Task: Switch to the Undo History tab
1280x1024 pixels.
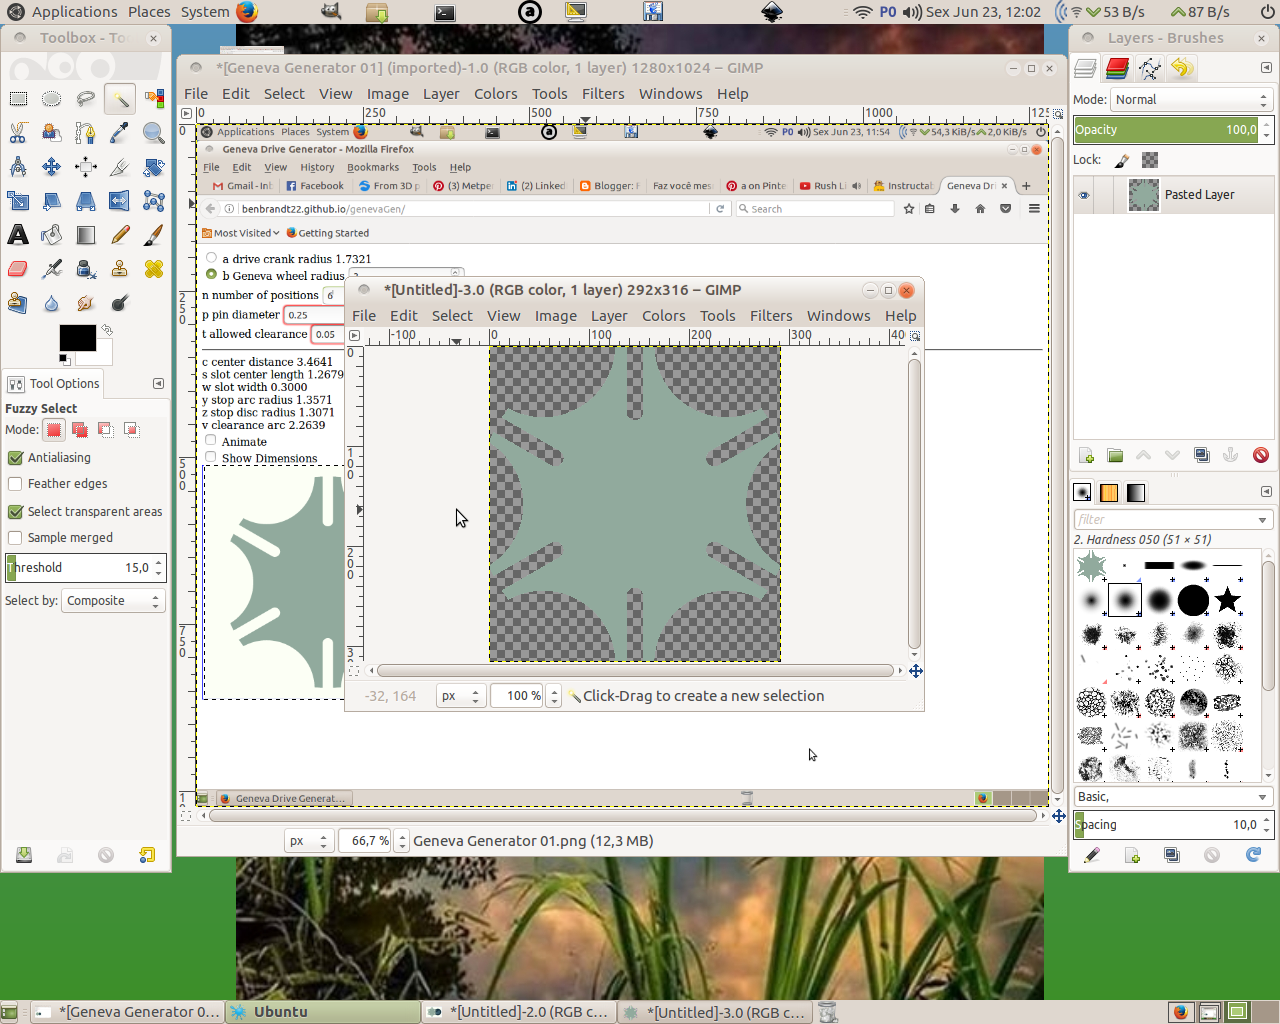Action: 1182,68
